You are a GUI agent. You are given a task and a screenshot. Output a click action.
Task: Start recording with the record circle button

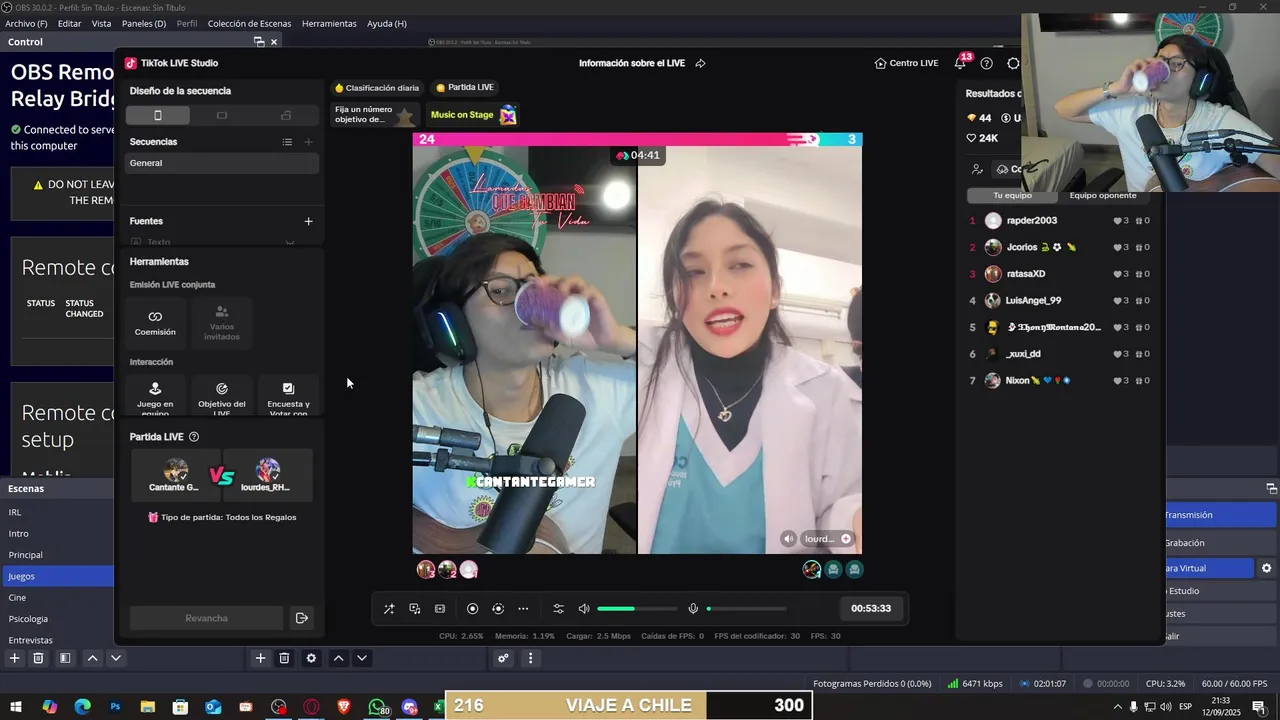click(x=473, y=608)
